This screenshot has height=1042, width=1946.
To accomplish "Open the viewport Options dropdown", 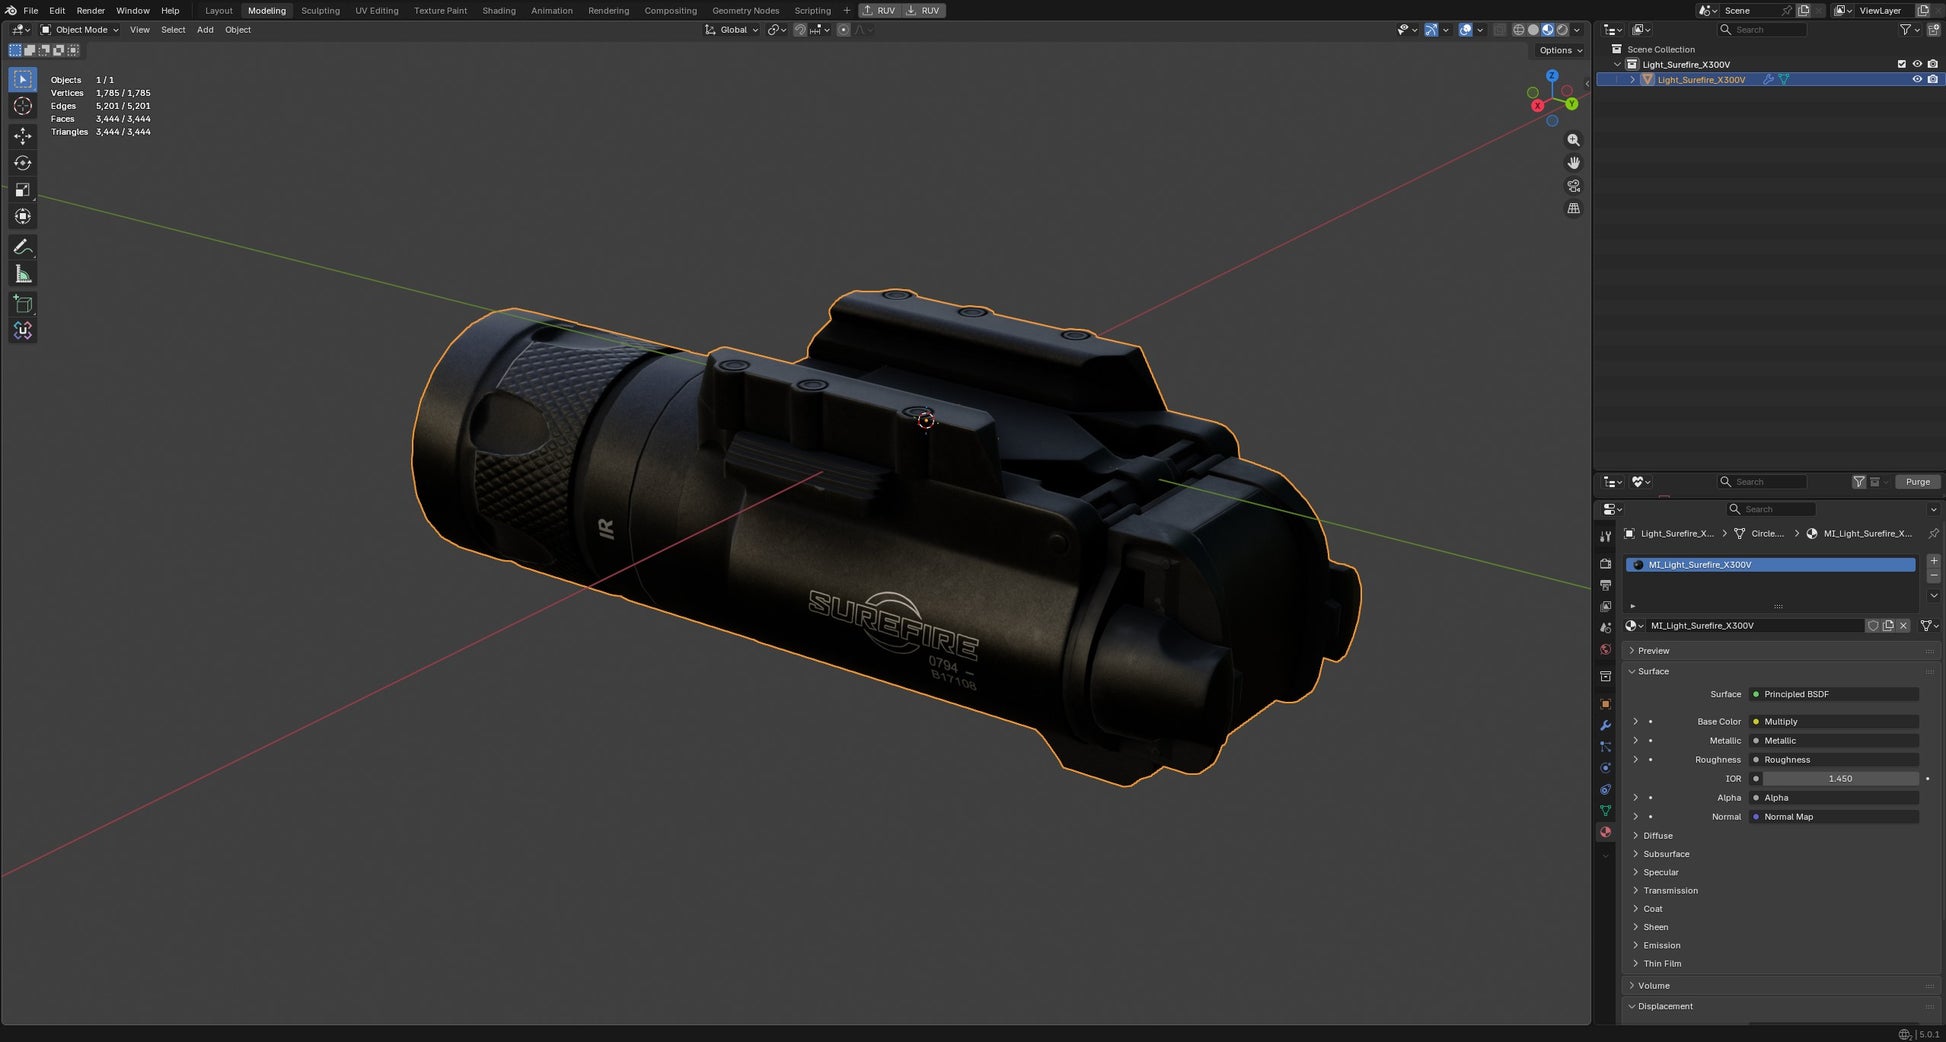I will [x=1560, y=50].
